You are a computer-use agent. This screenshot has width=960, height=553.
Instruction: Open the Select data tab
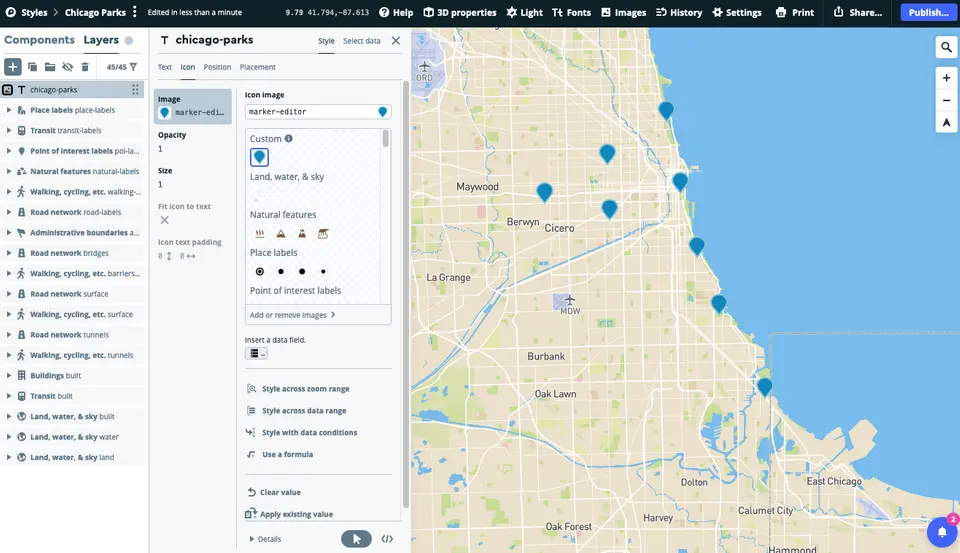[x=362, y=41]
